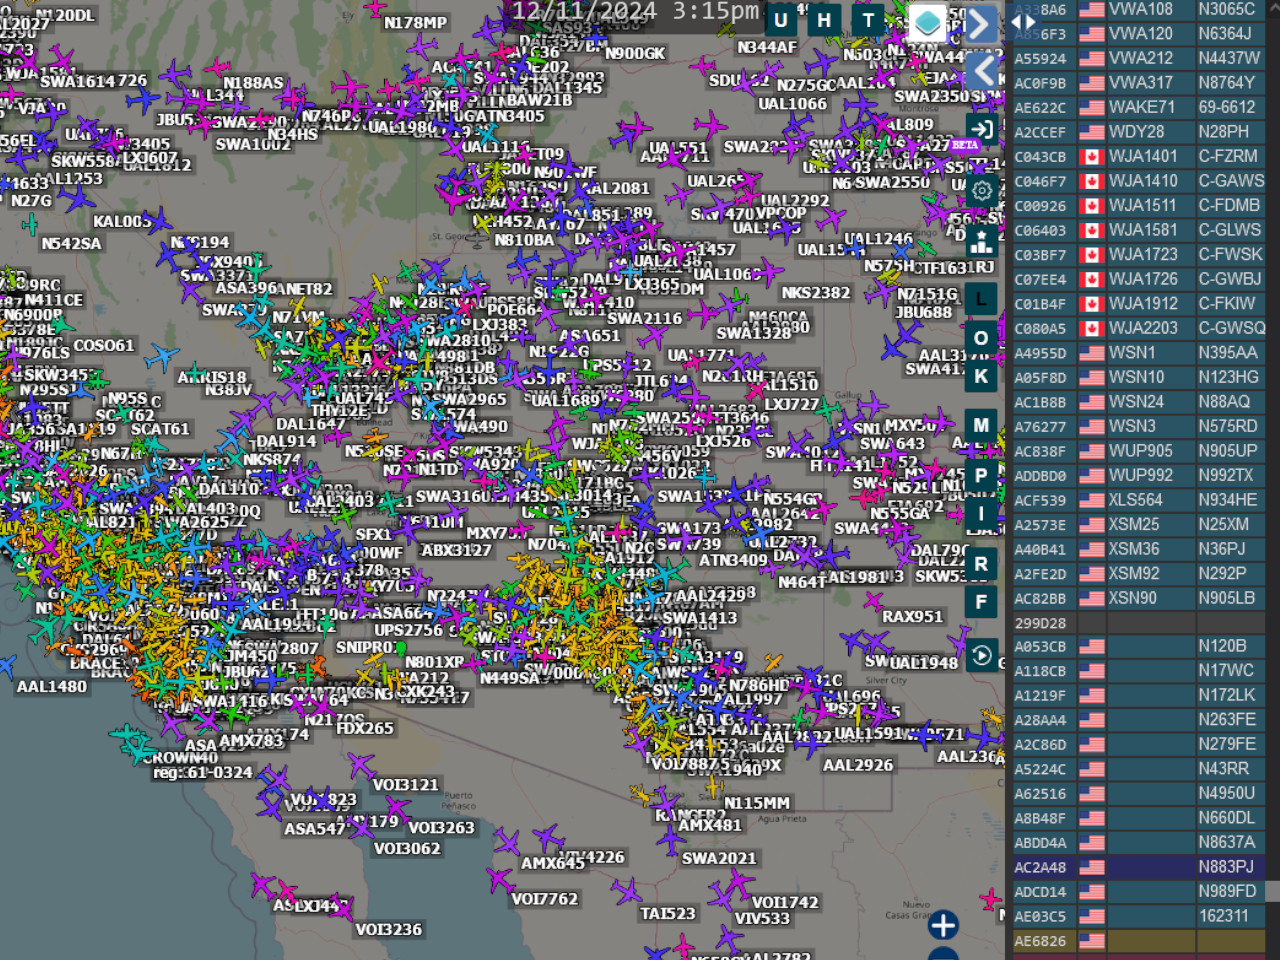
Task: Click the VOI3236 aircraft label
Action: tap(388, 929)
